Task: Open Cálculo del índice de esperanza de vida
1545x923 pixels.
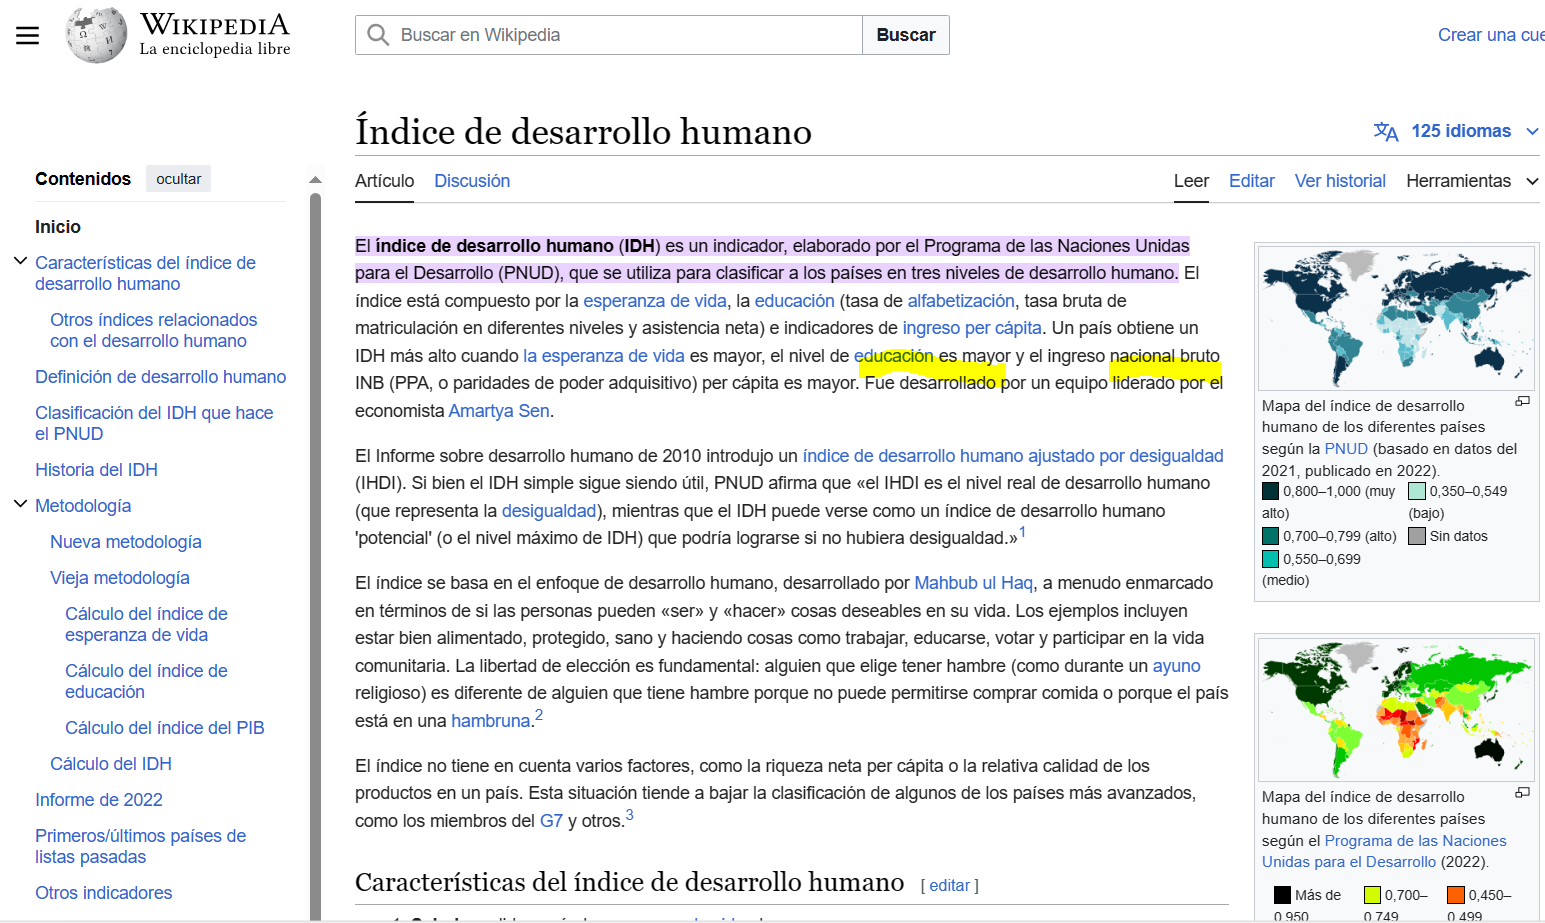Action: pos(146,624)
